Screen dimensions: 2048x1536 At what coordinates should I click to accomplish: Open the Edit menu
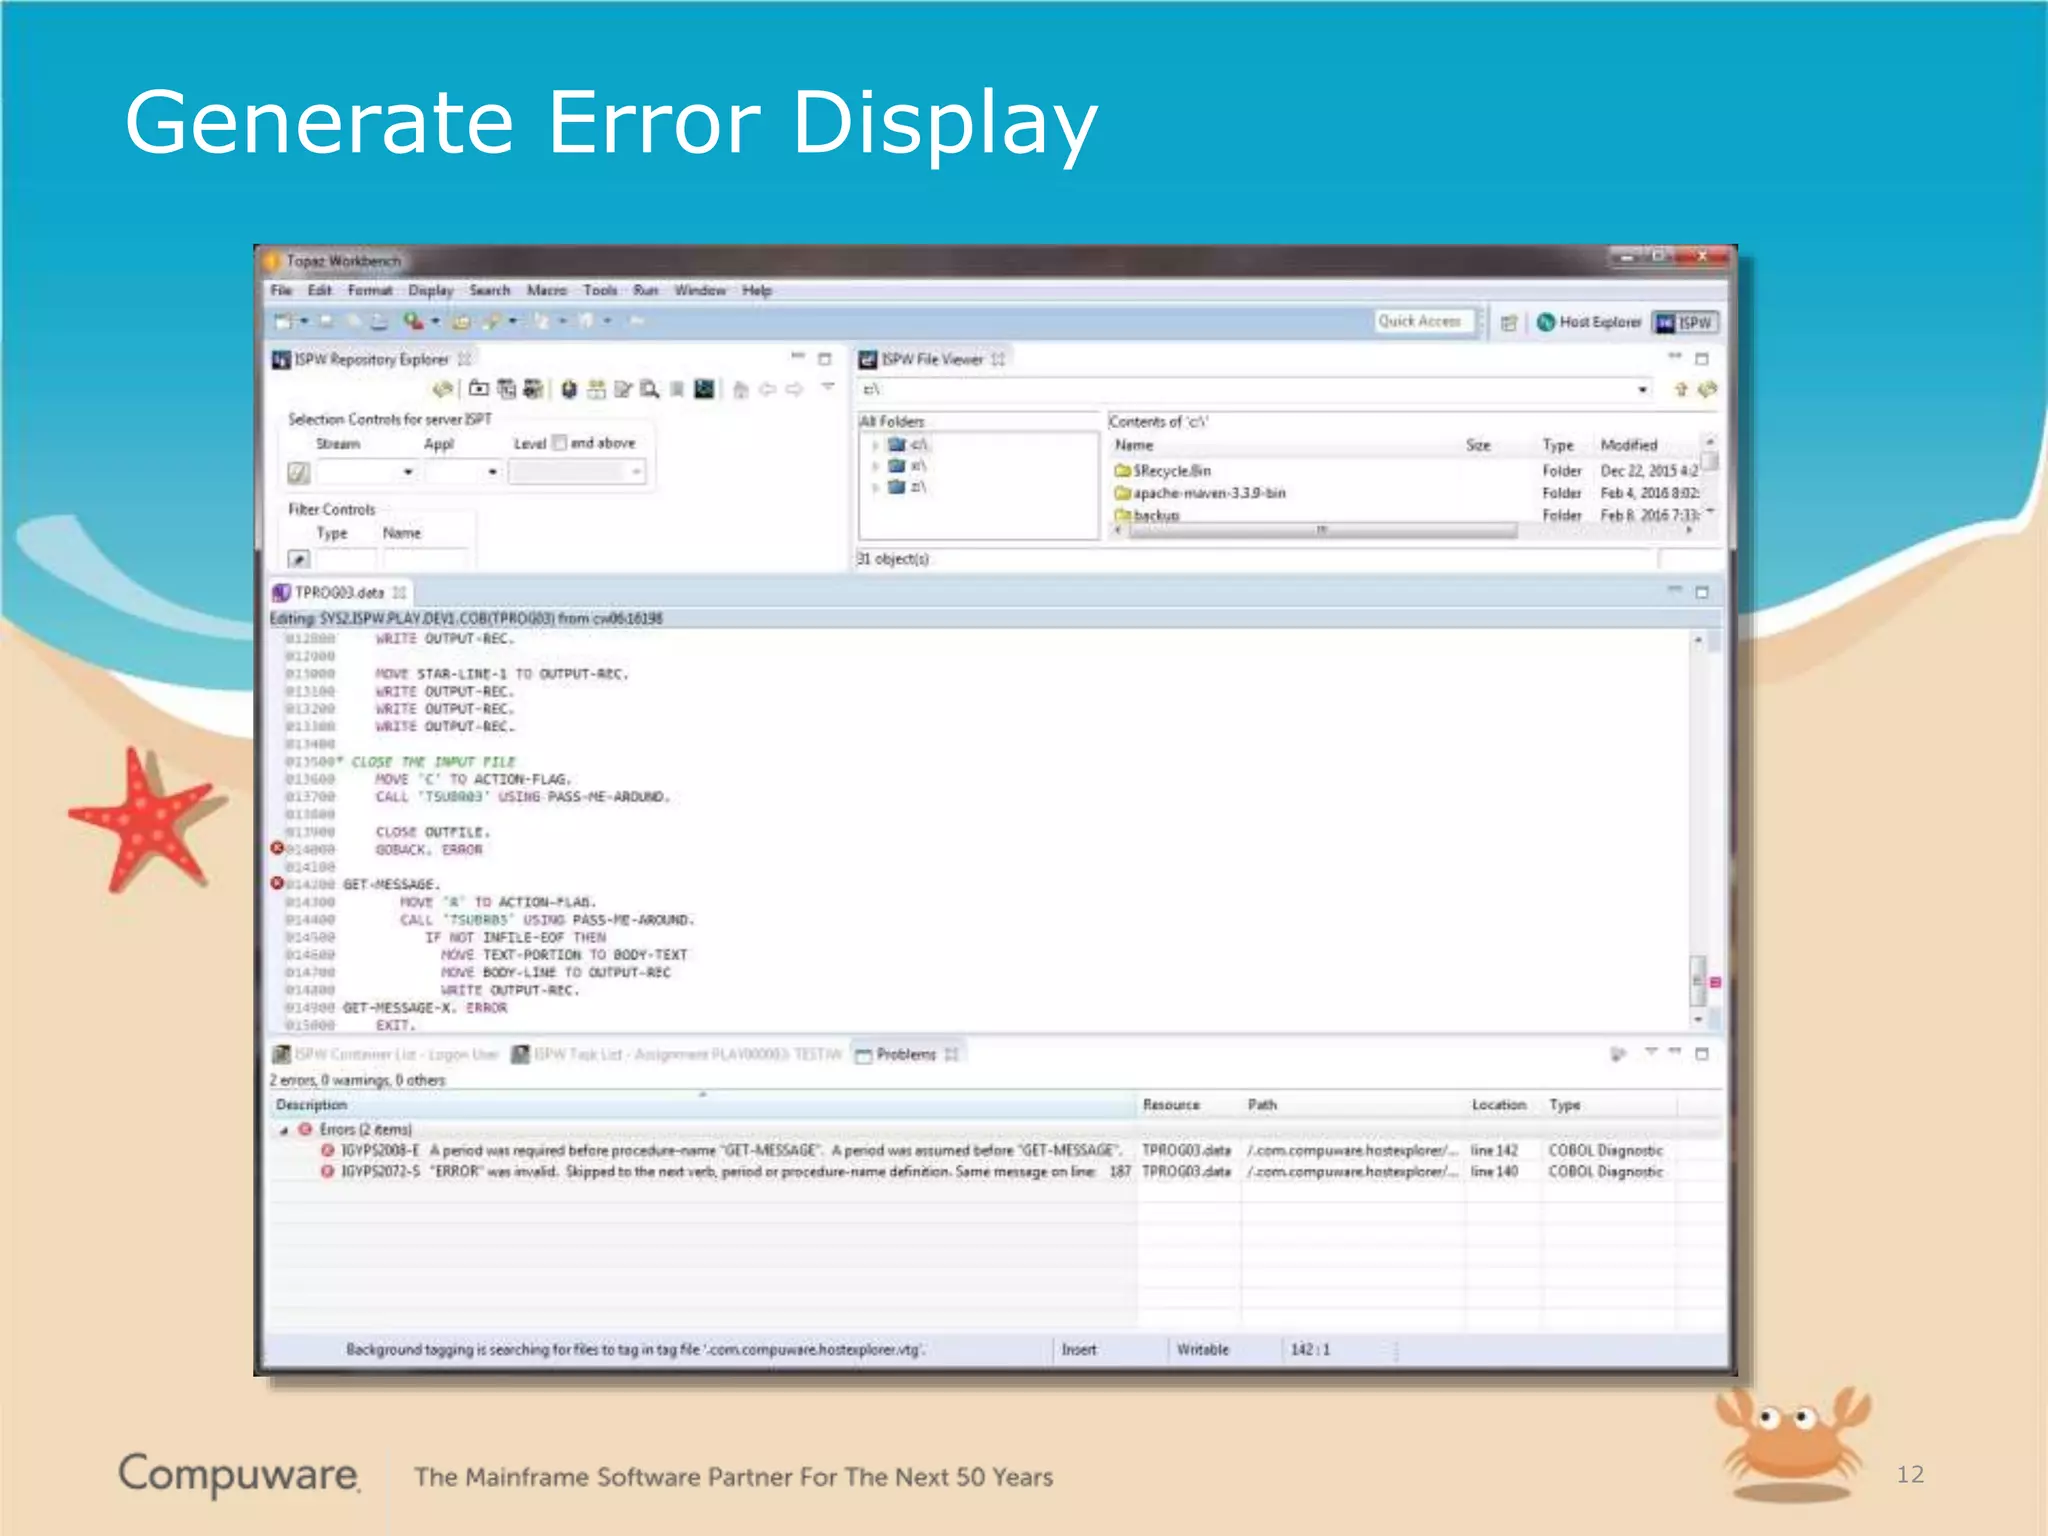coord(319,290)
